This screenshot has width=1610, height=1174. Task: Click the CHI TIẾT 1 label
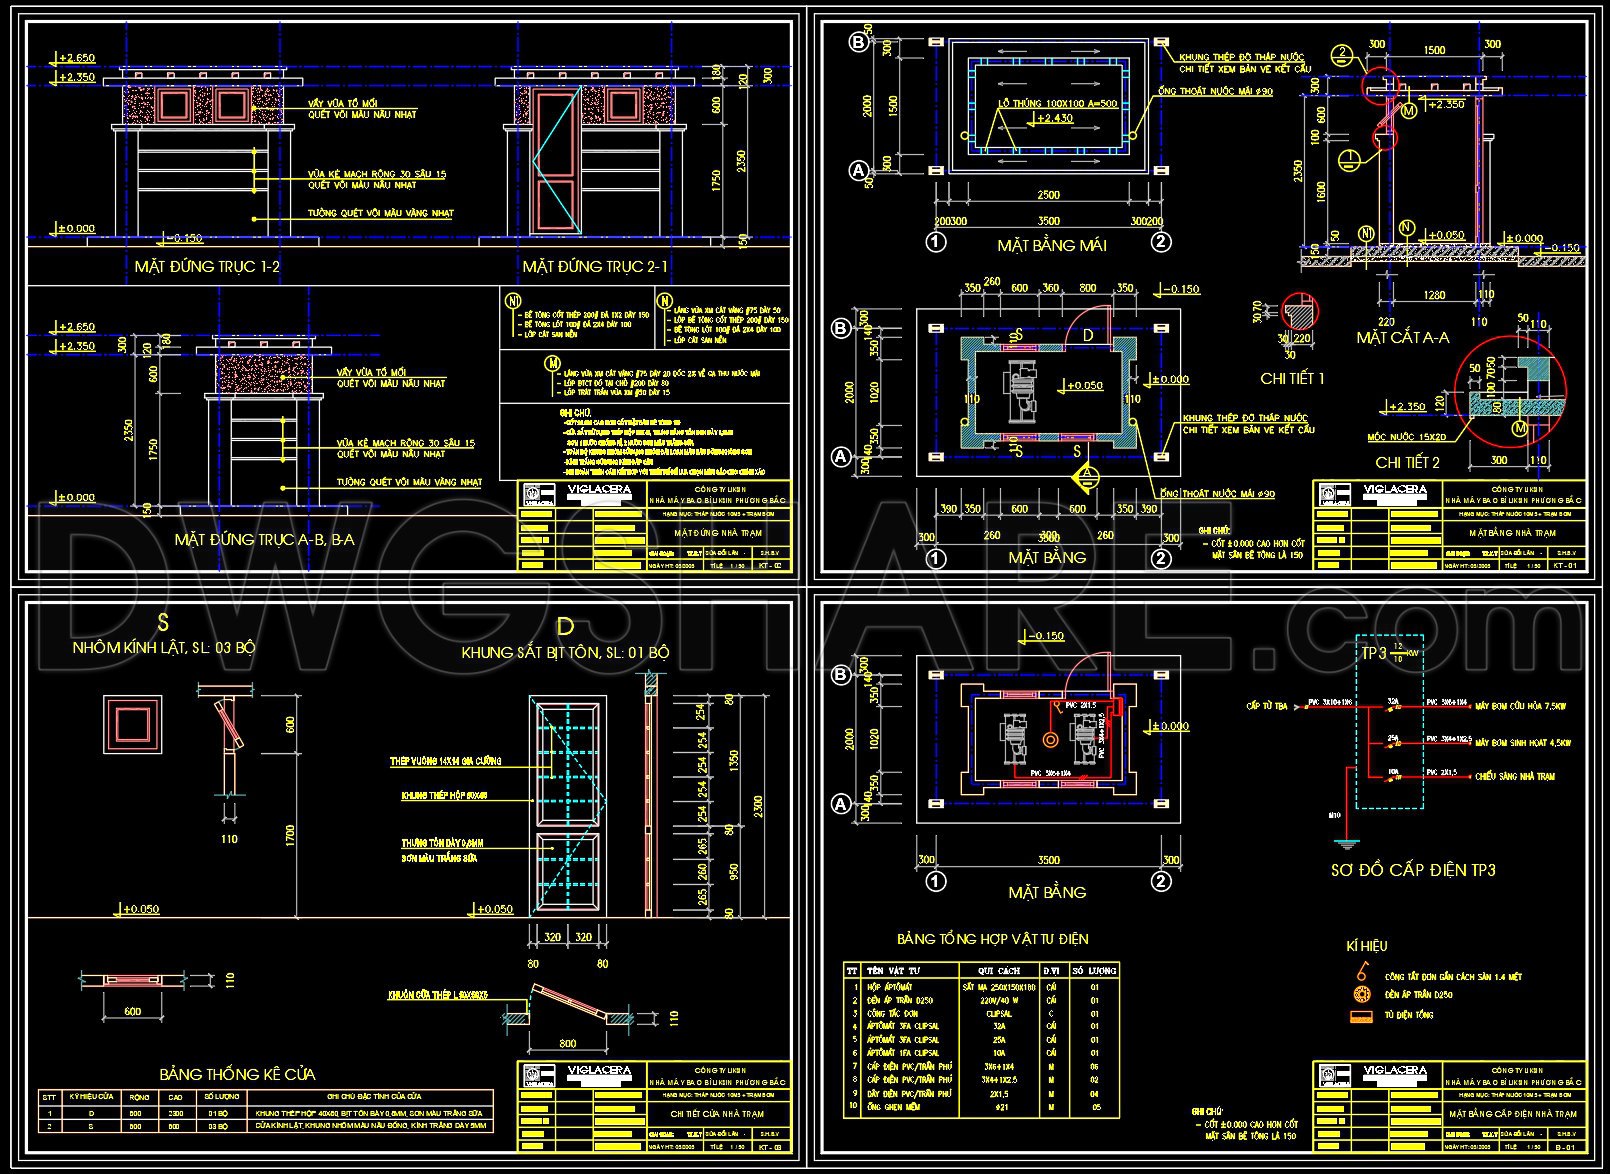[x=1292, y=379]
